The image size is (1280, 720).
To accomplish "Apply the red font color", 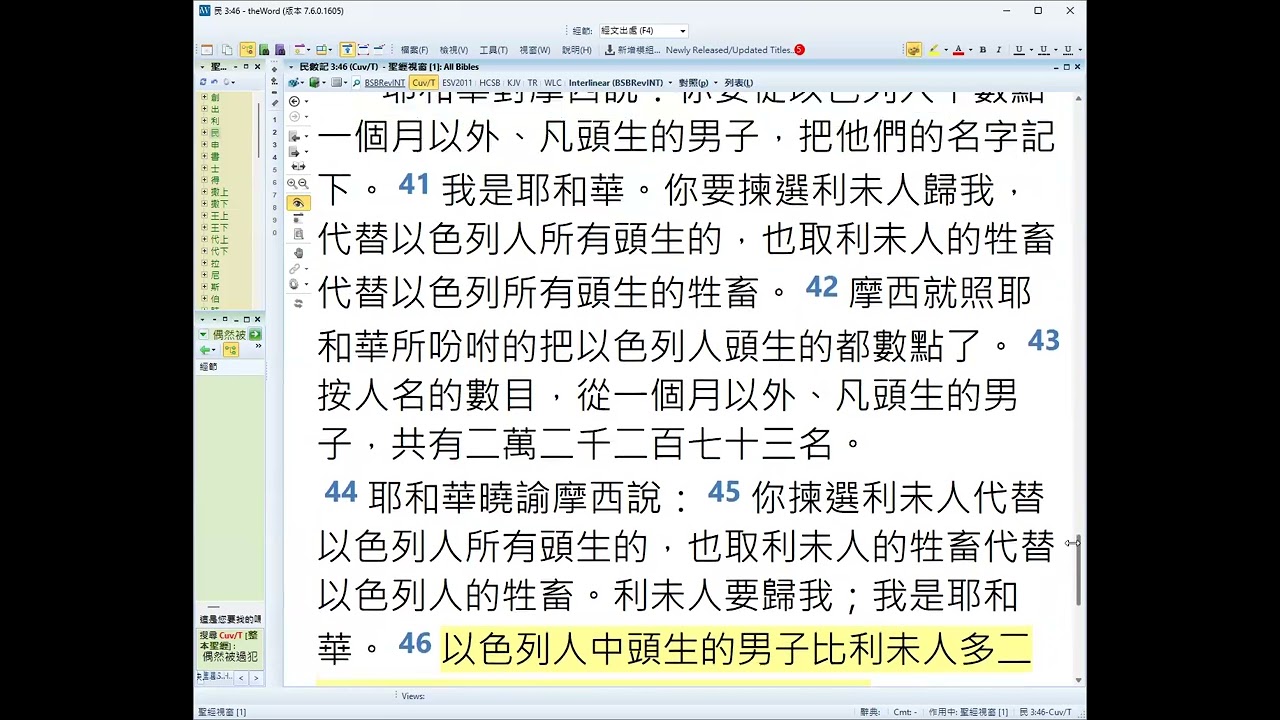I will tap(958, 50).
